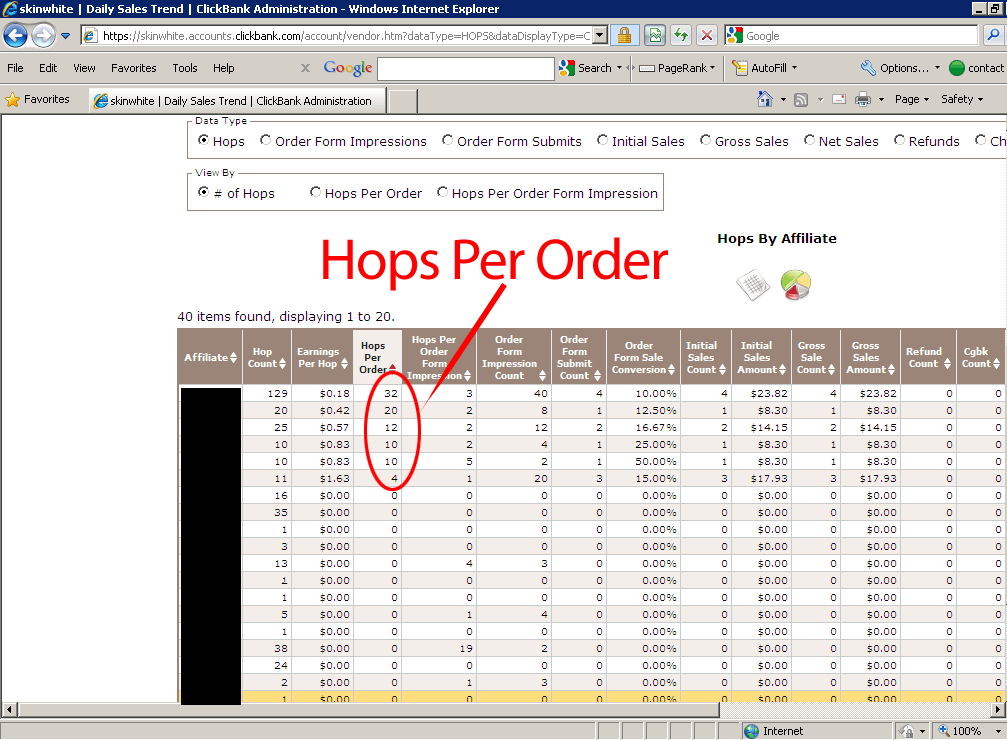The image size is (1007, 740).
Task: Click the browser Back arrow button
Action: 16,36
